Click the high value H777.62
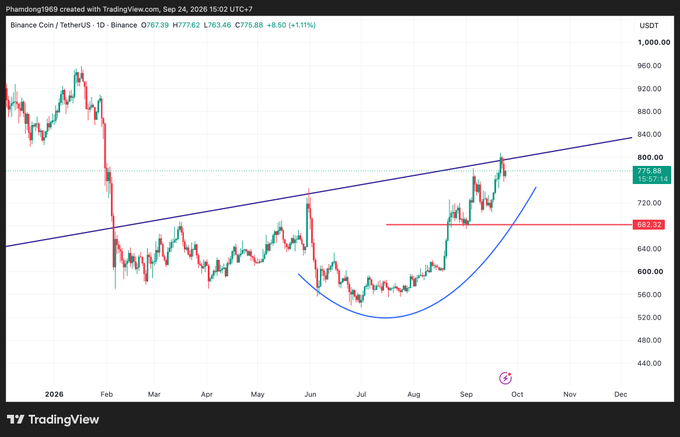Screen dimensions: 680x437 [x=186, y=25]
